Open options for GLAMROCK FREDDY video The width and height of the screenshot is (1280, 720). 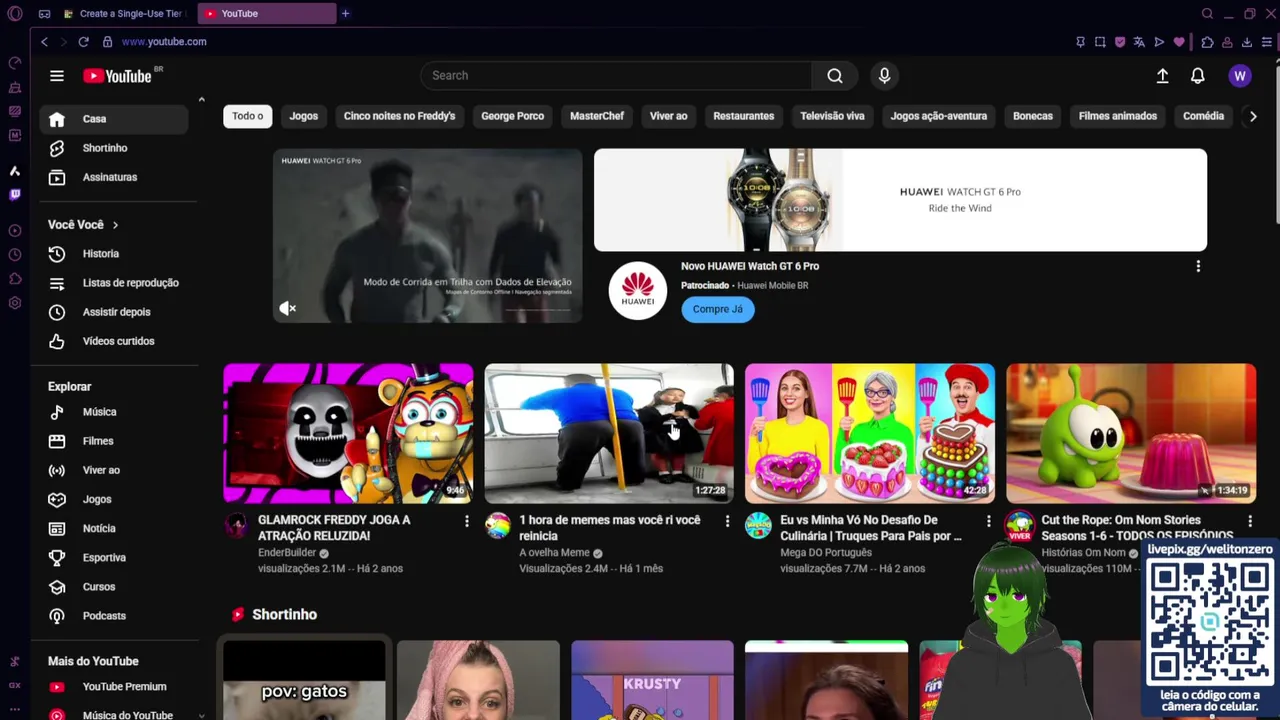pos(466,521)
